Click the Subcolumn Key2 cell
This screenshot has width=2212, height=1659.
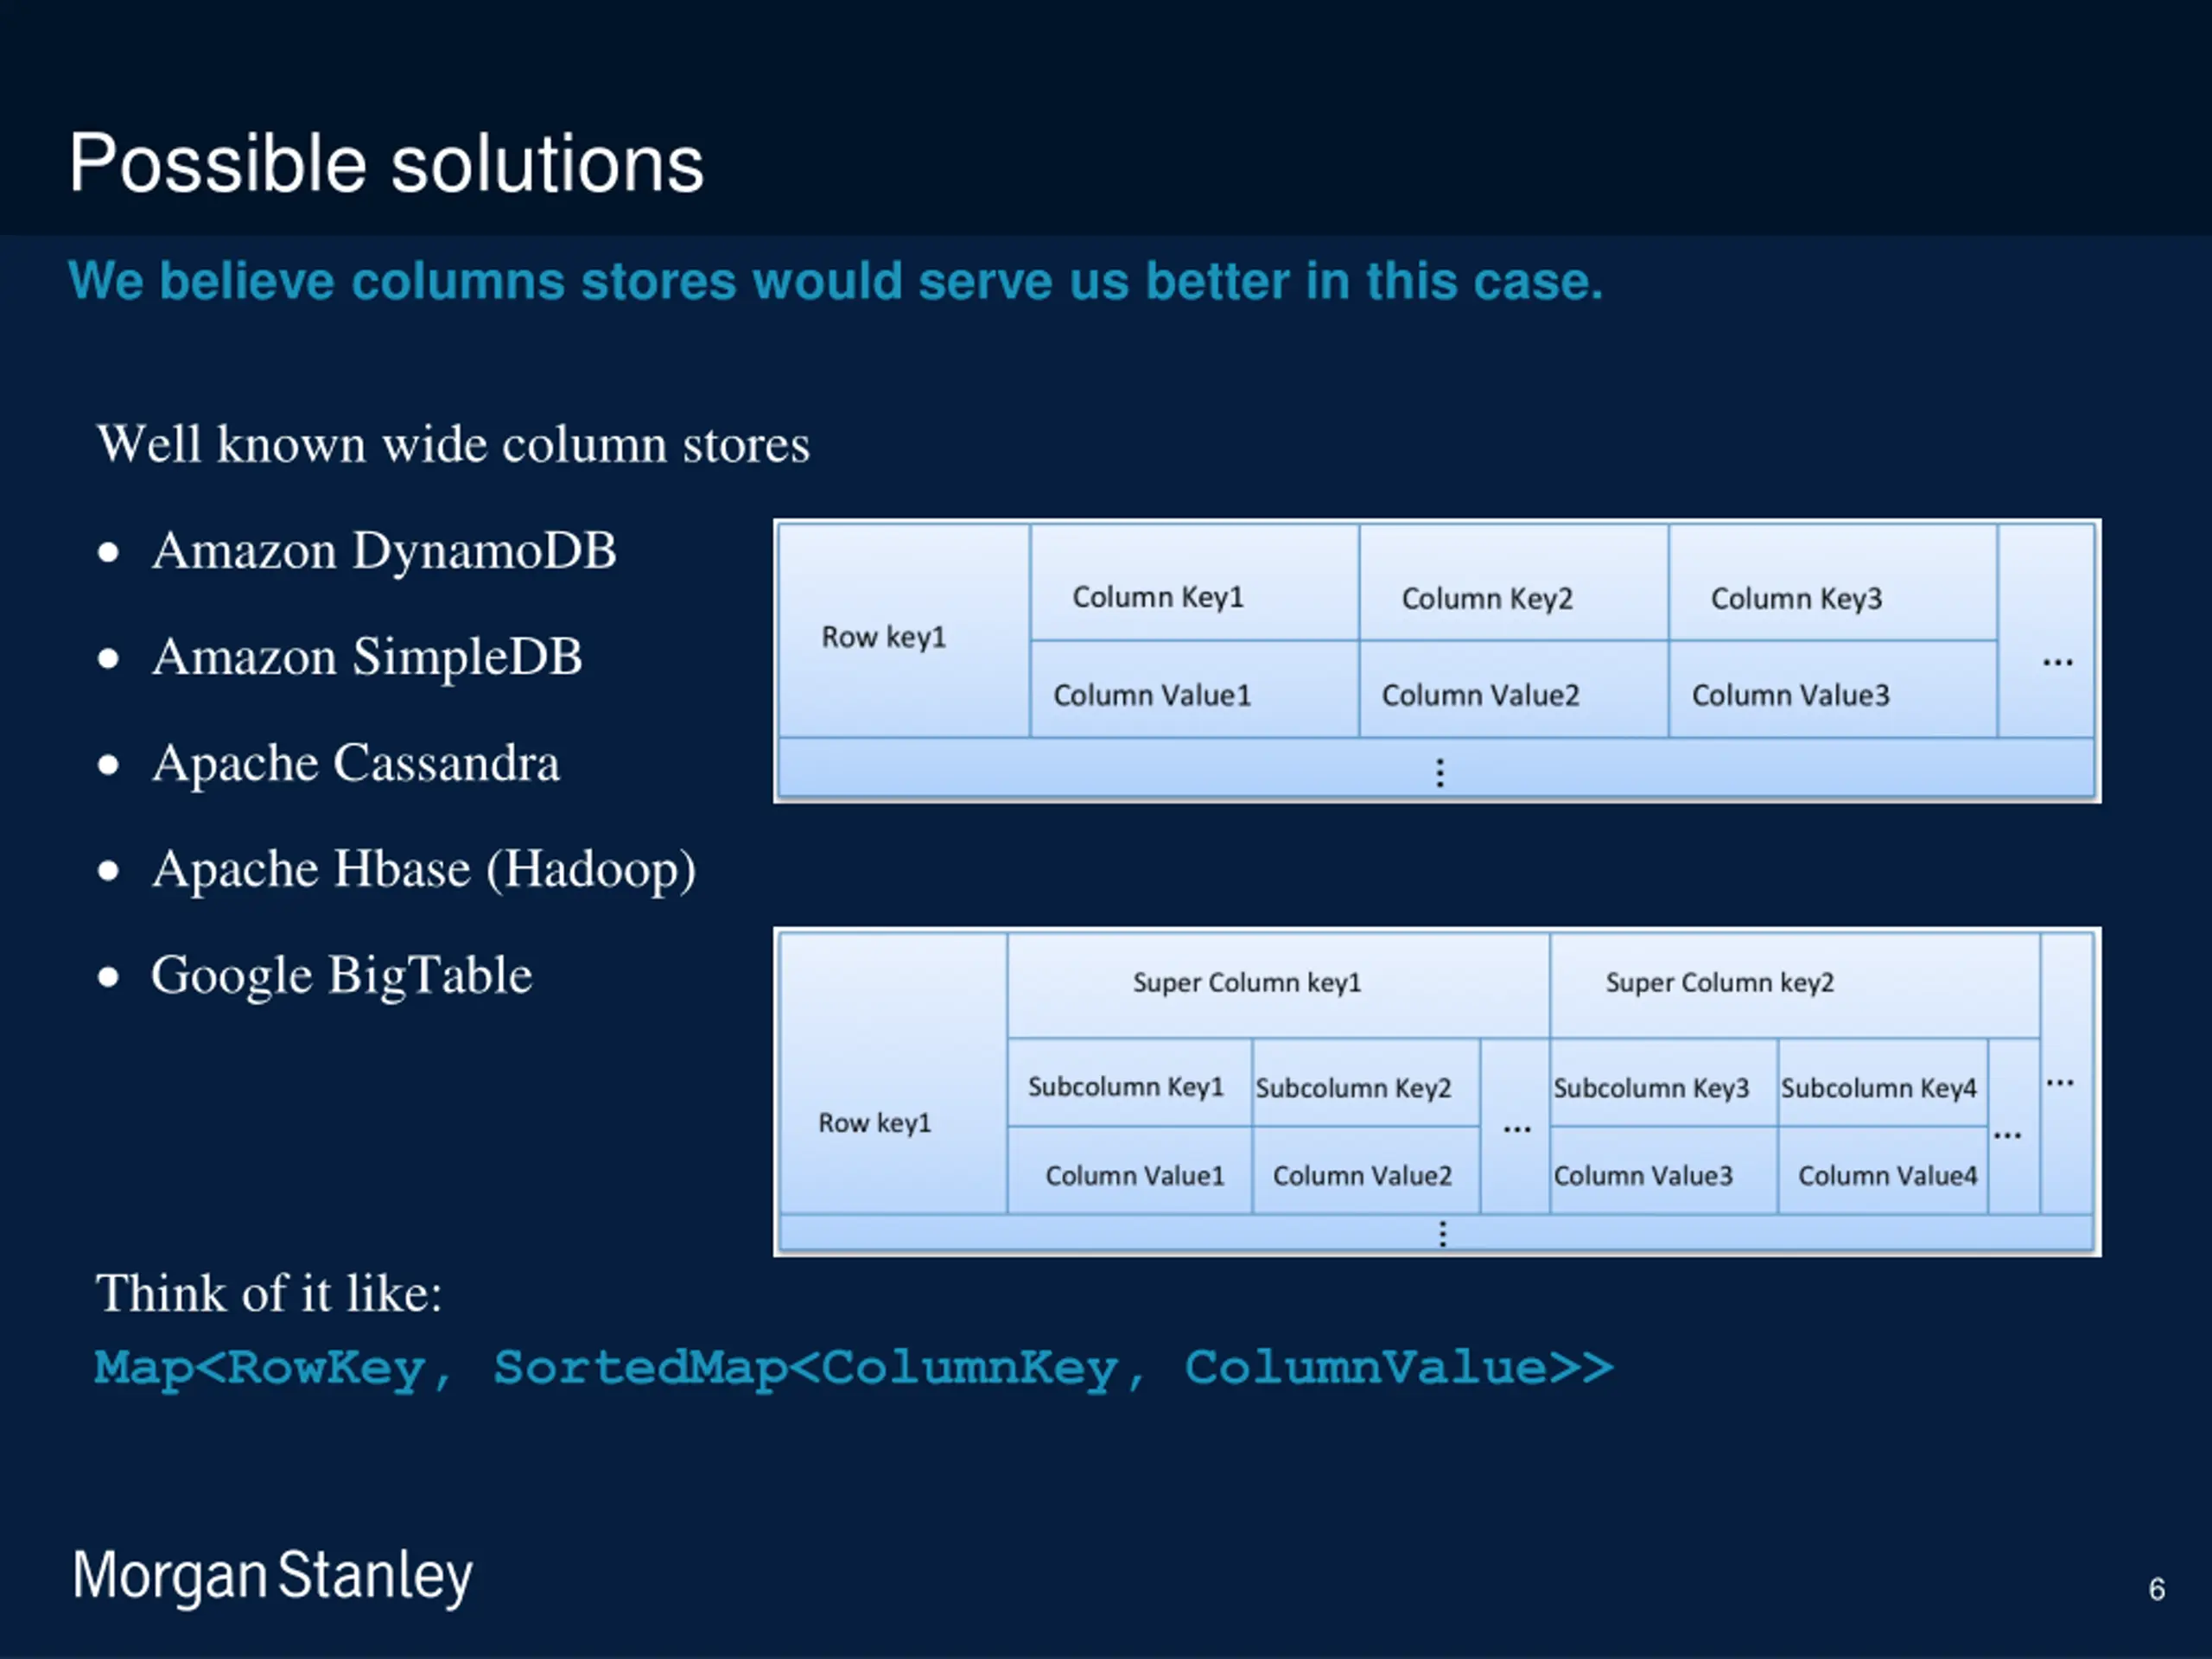coord(1353,1088)
